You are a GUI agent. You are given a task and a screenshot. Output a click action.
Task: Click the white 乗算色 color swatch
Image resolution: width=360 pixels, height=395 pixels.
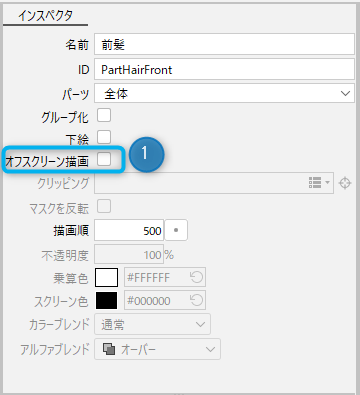(x=107, y=277)
